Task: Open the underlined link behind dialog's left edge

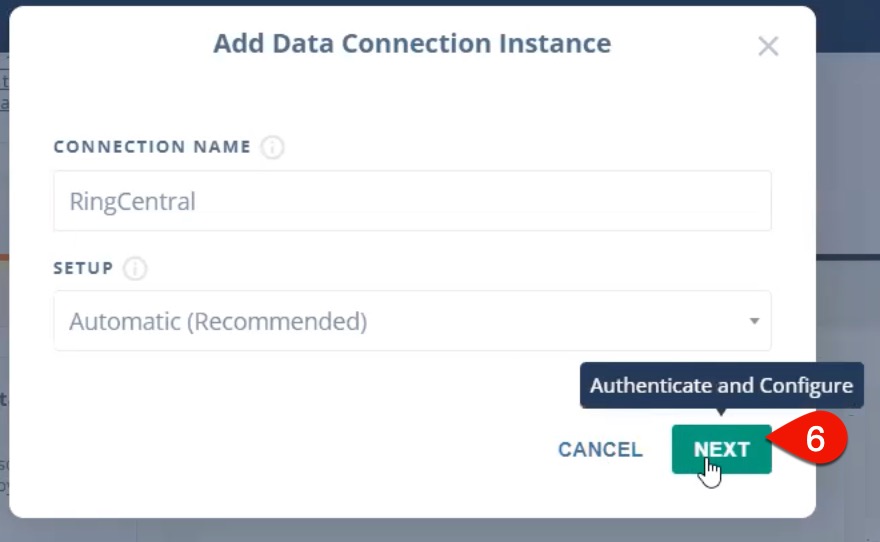Action: [x=4, y=93]
